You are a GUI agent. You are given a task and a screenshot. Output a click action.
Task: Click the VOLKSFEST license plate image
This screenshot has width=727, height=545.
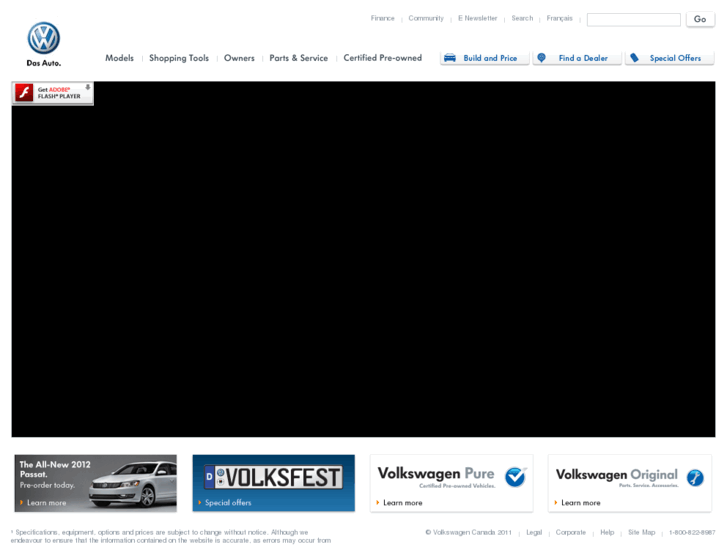pos(274,477)
